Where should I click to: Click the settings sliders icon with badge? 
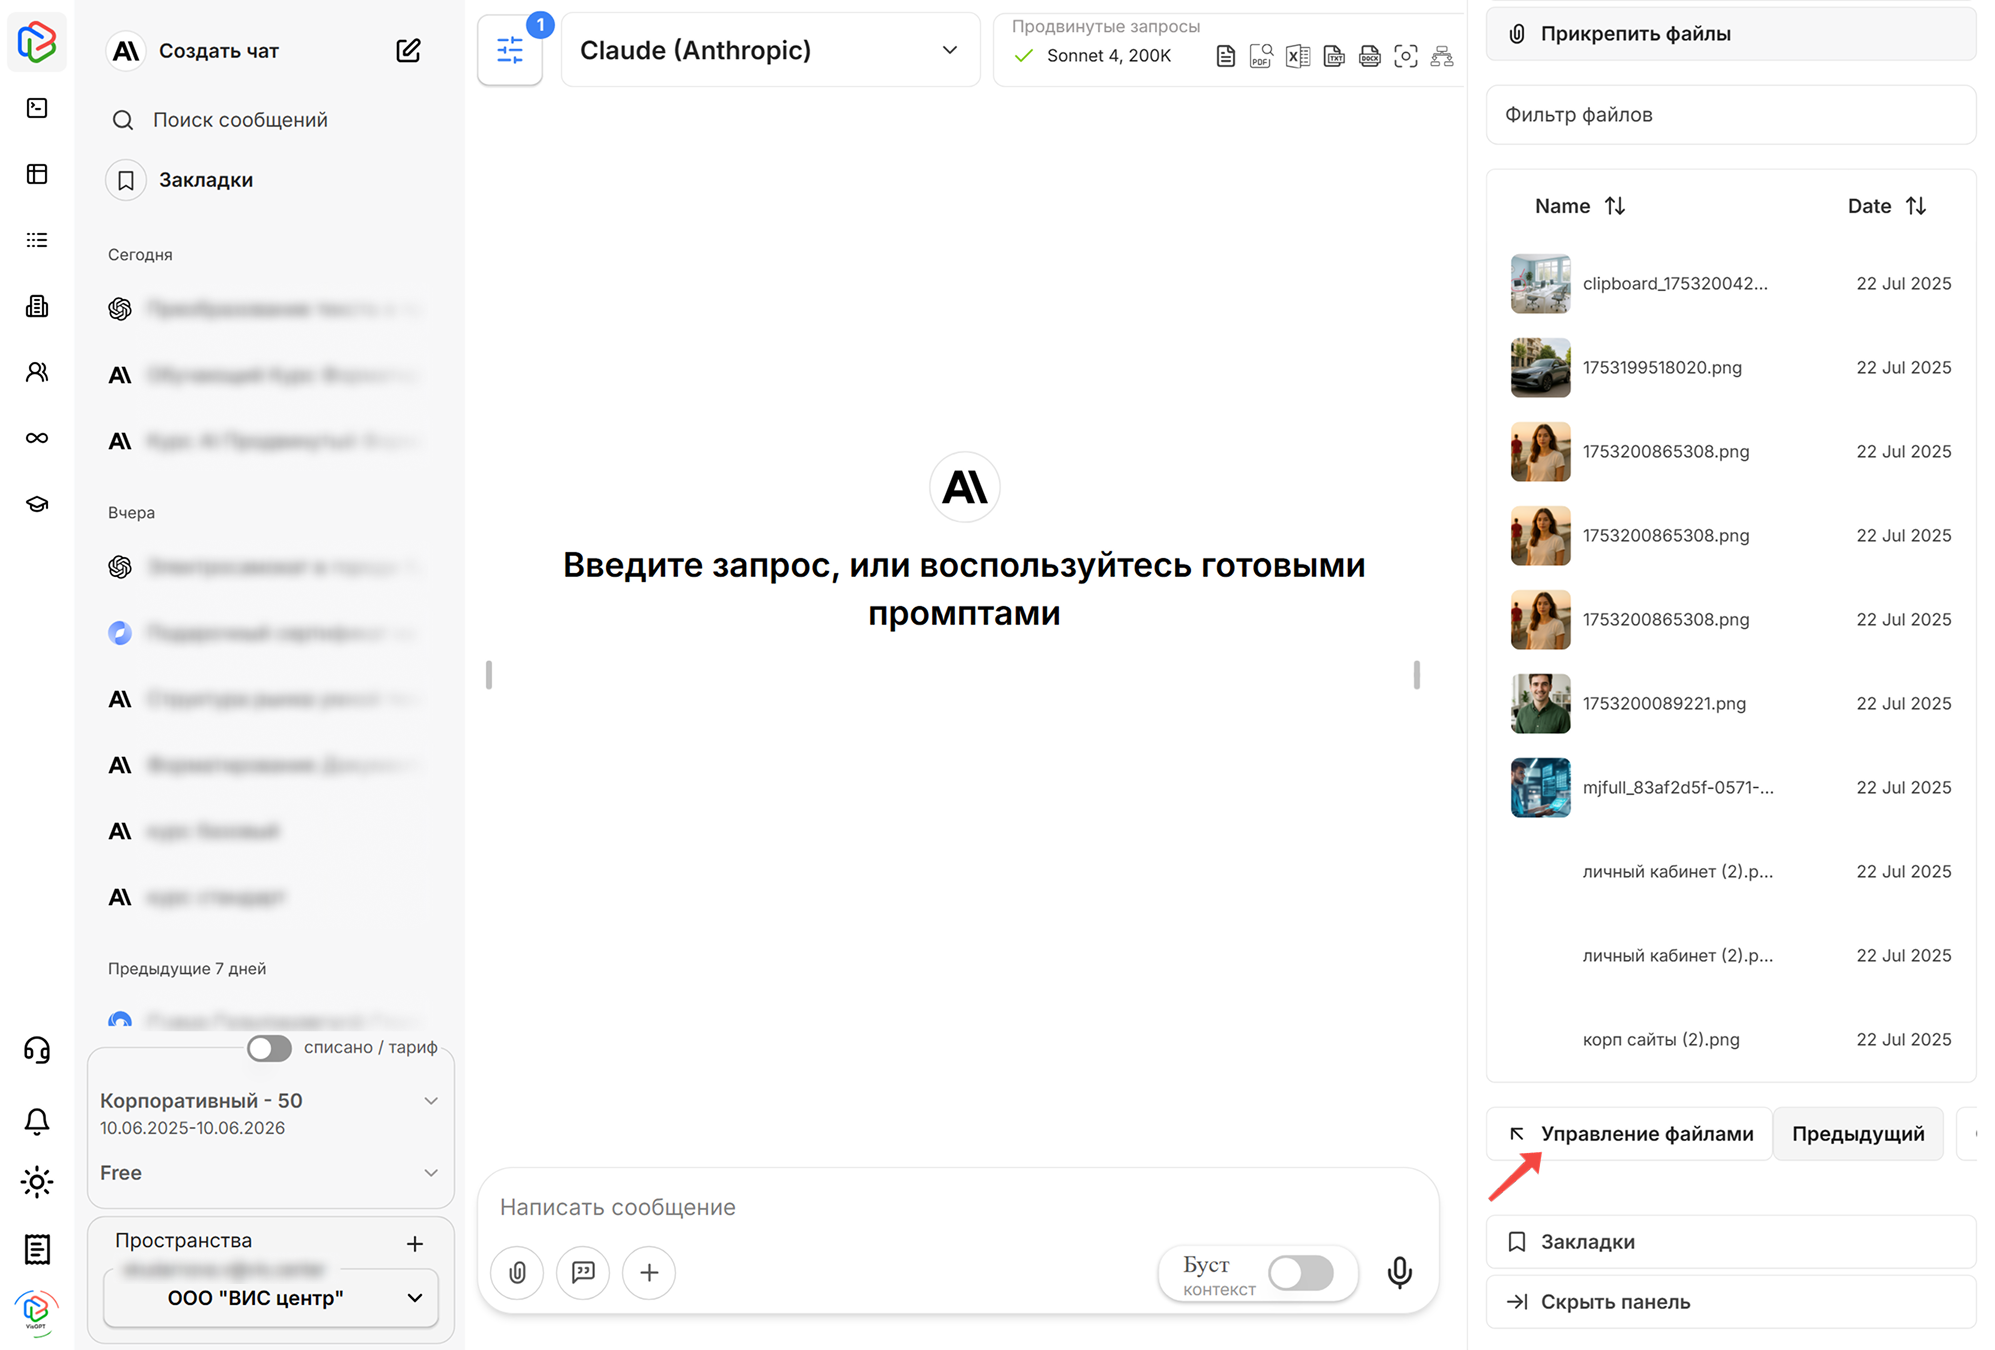510,50
